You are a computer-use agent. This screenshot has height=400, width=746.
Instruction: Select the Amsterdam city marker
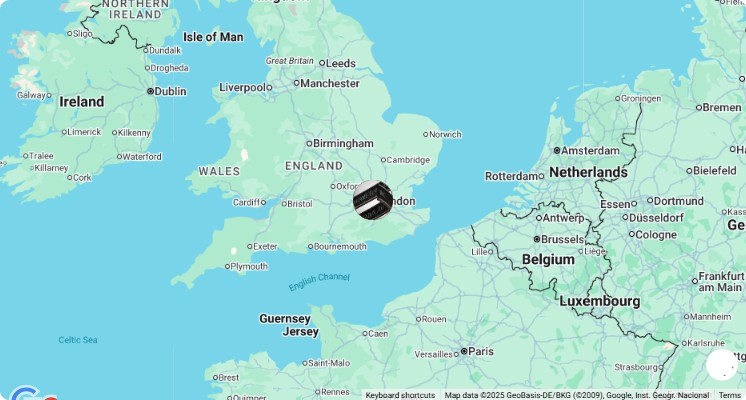[557, 150]
